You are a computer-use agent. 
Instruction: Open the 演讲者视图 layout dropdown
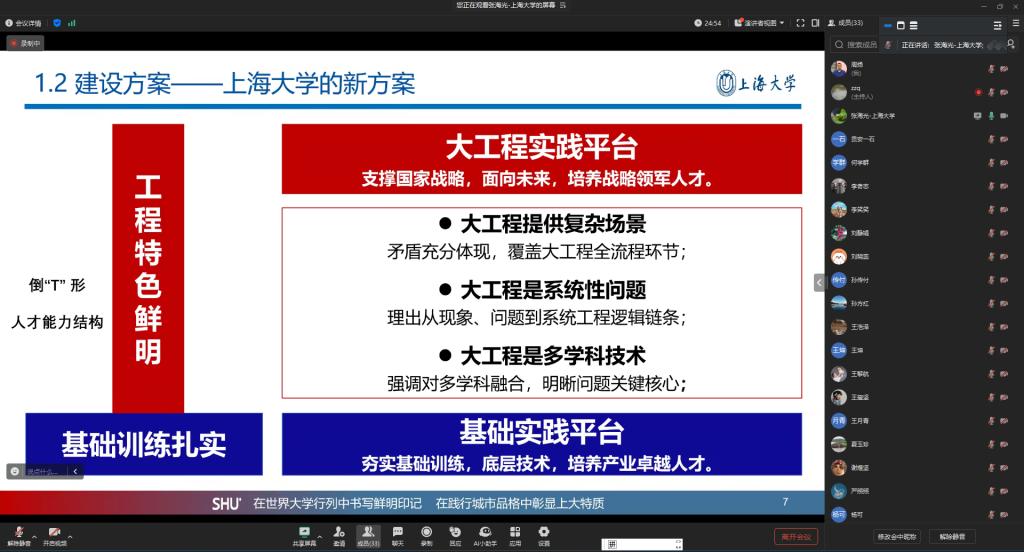coord(760,23)
